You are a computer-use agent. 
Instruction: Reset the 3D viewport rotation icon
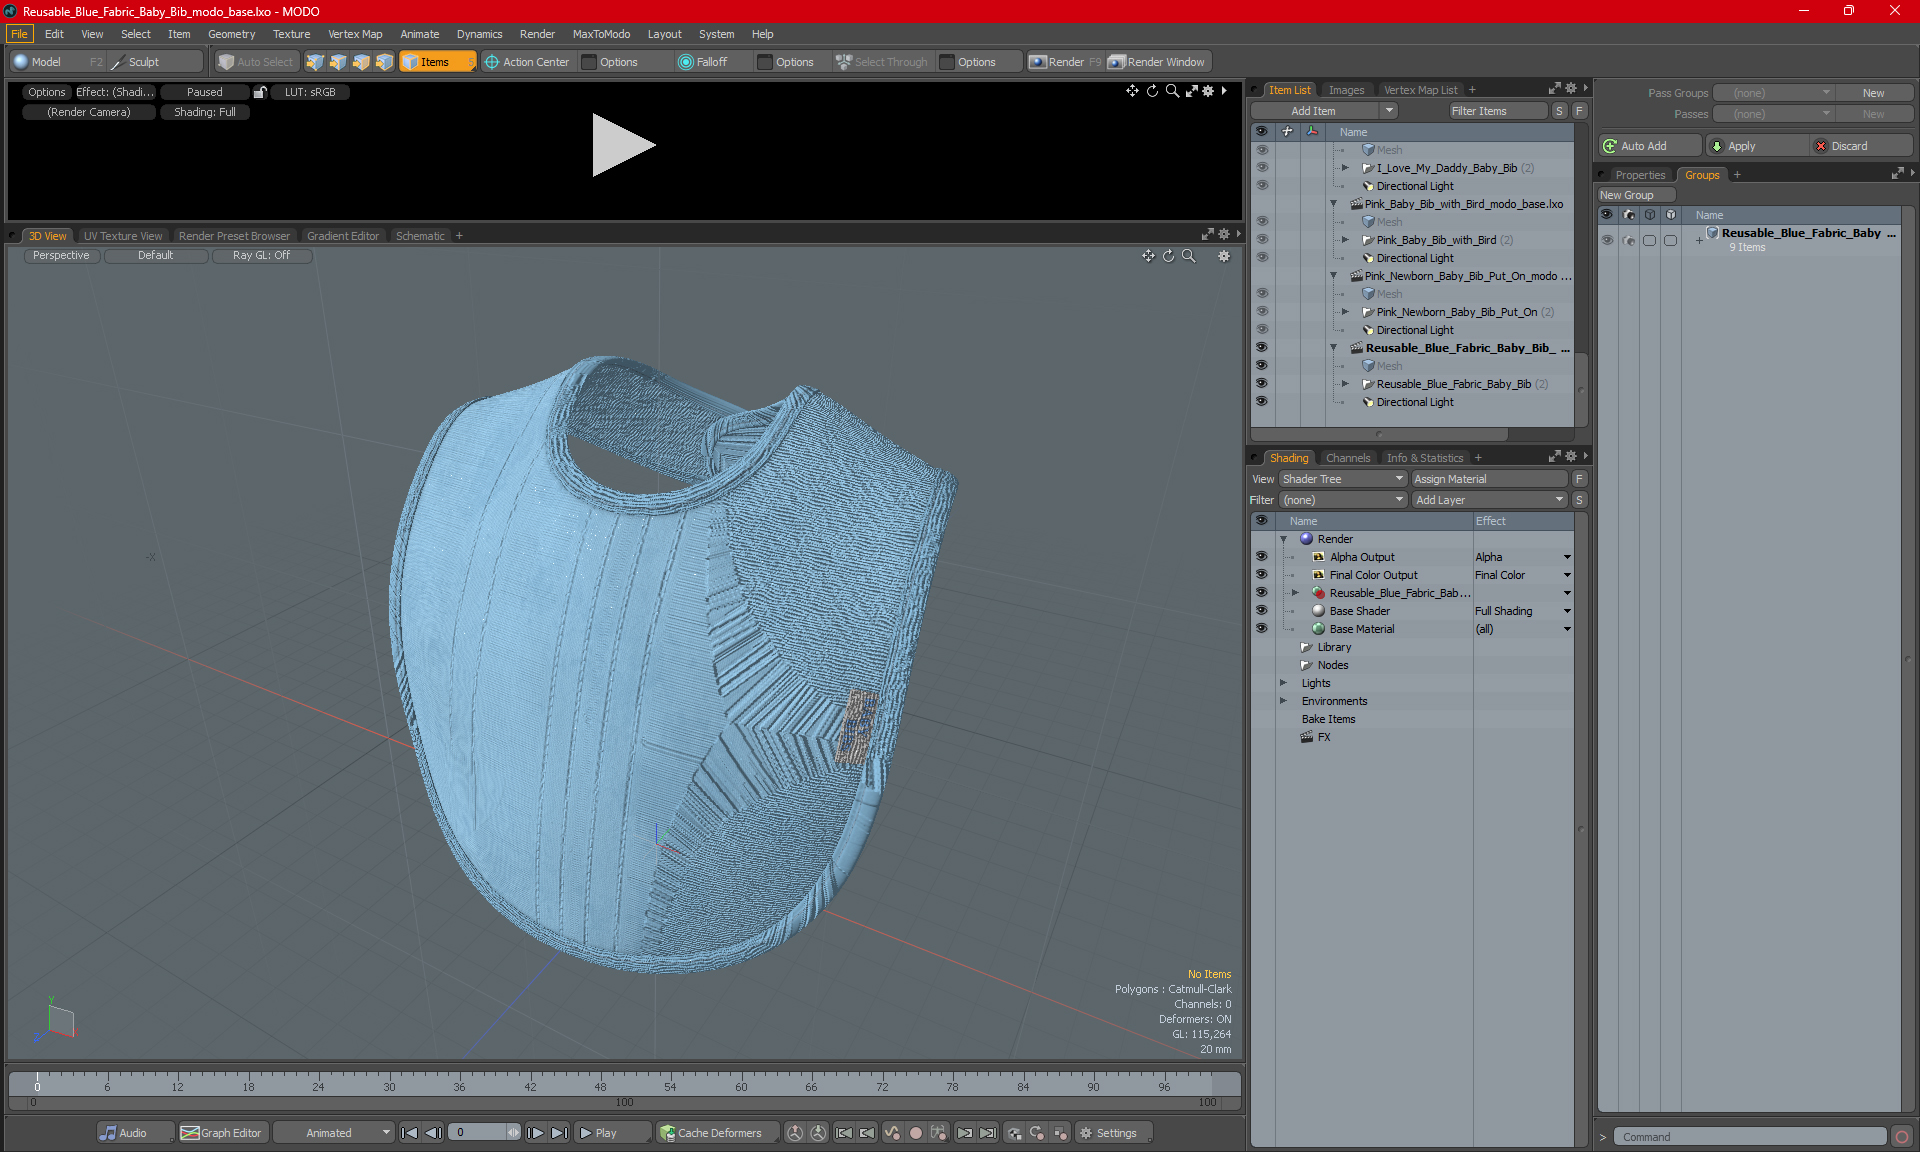tap(1168, 256)
